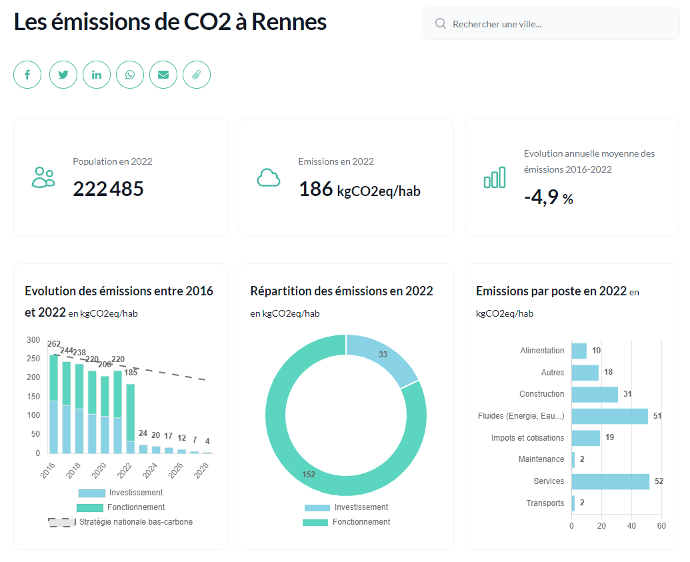Click the 2022 bar in evolution chart
This screenshot has width=690, height=562.
coord(130,419)
